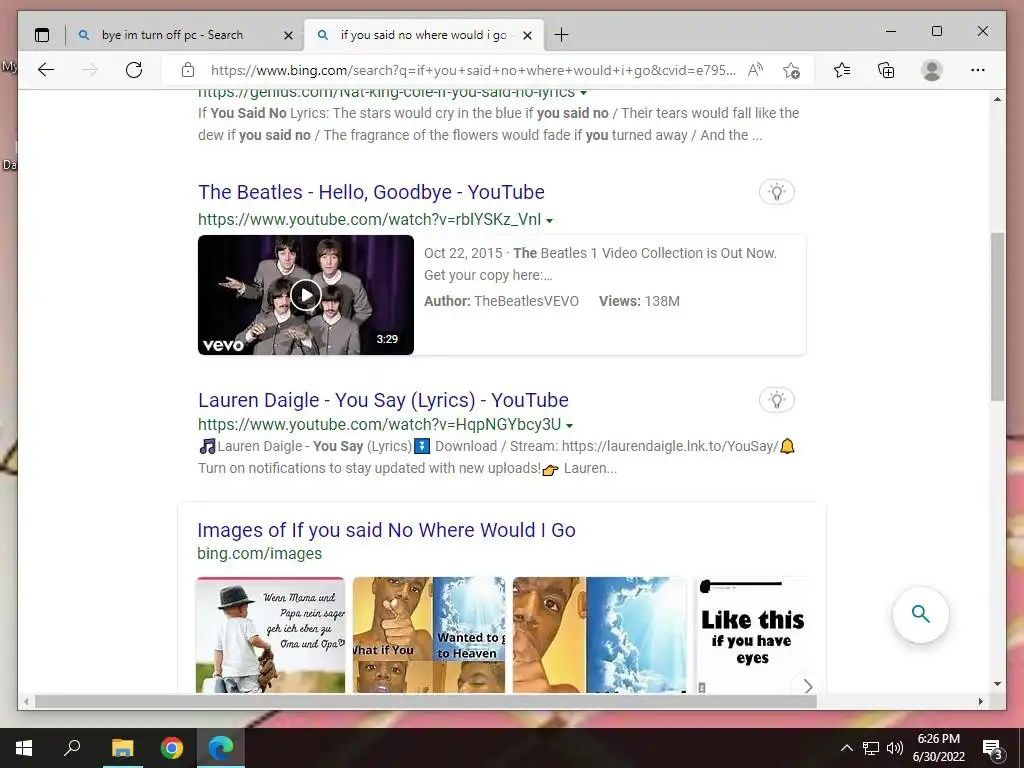Expand dropdown arrow after youtube HqpNGYbcy3U URL

click(569, 426)
